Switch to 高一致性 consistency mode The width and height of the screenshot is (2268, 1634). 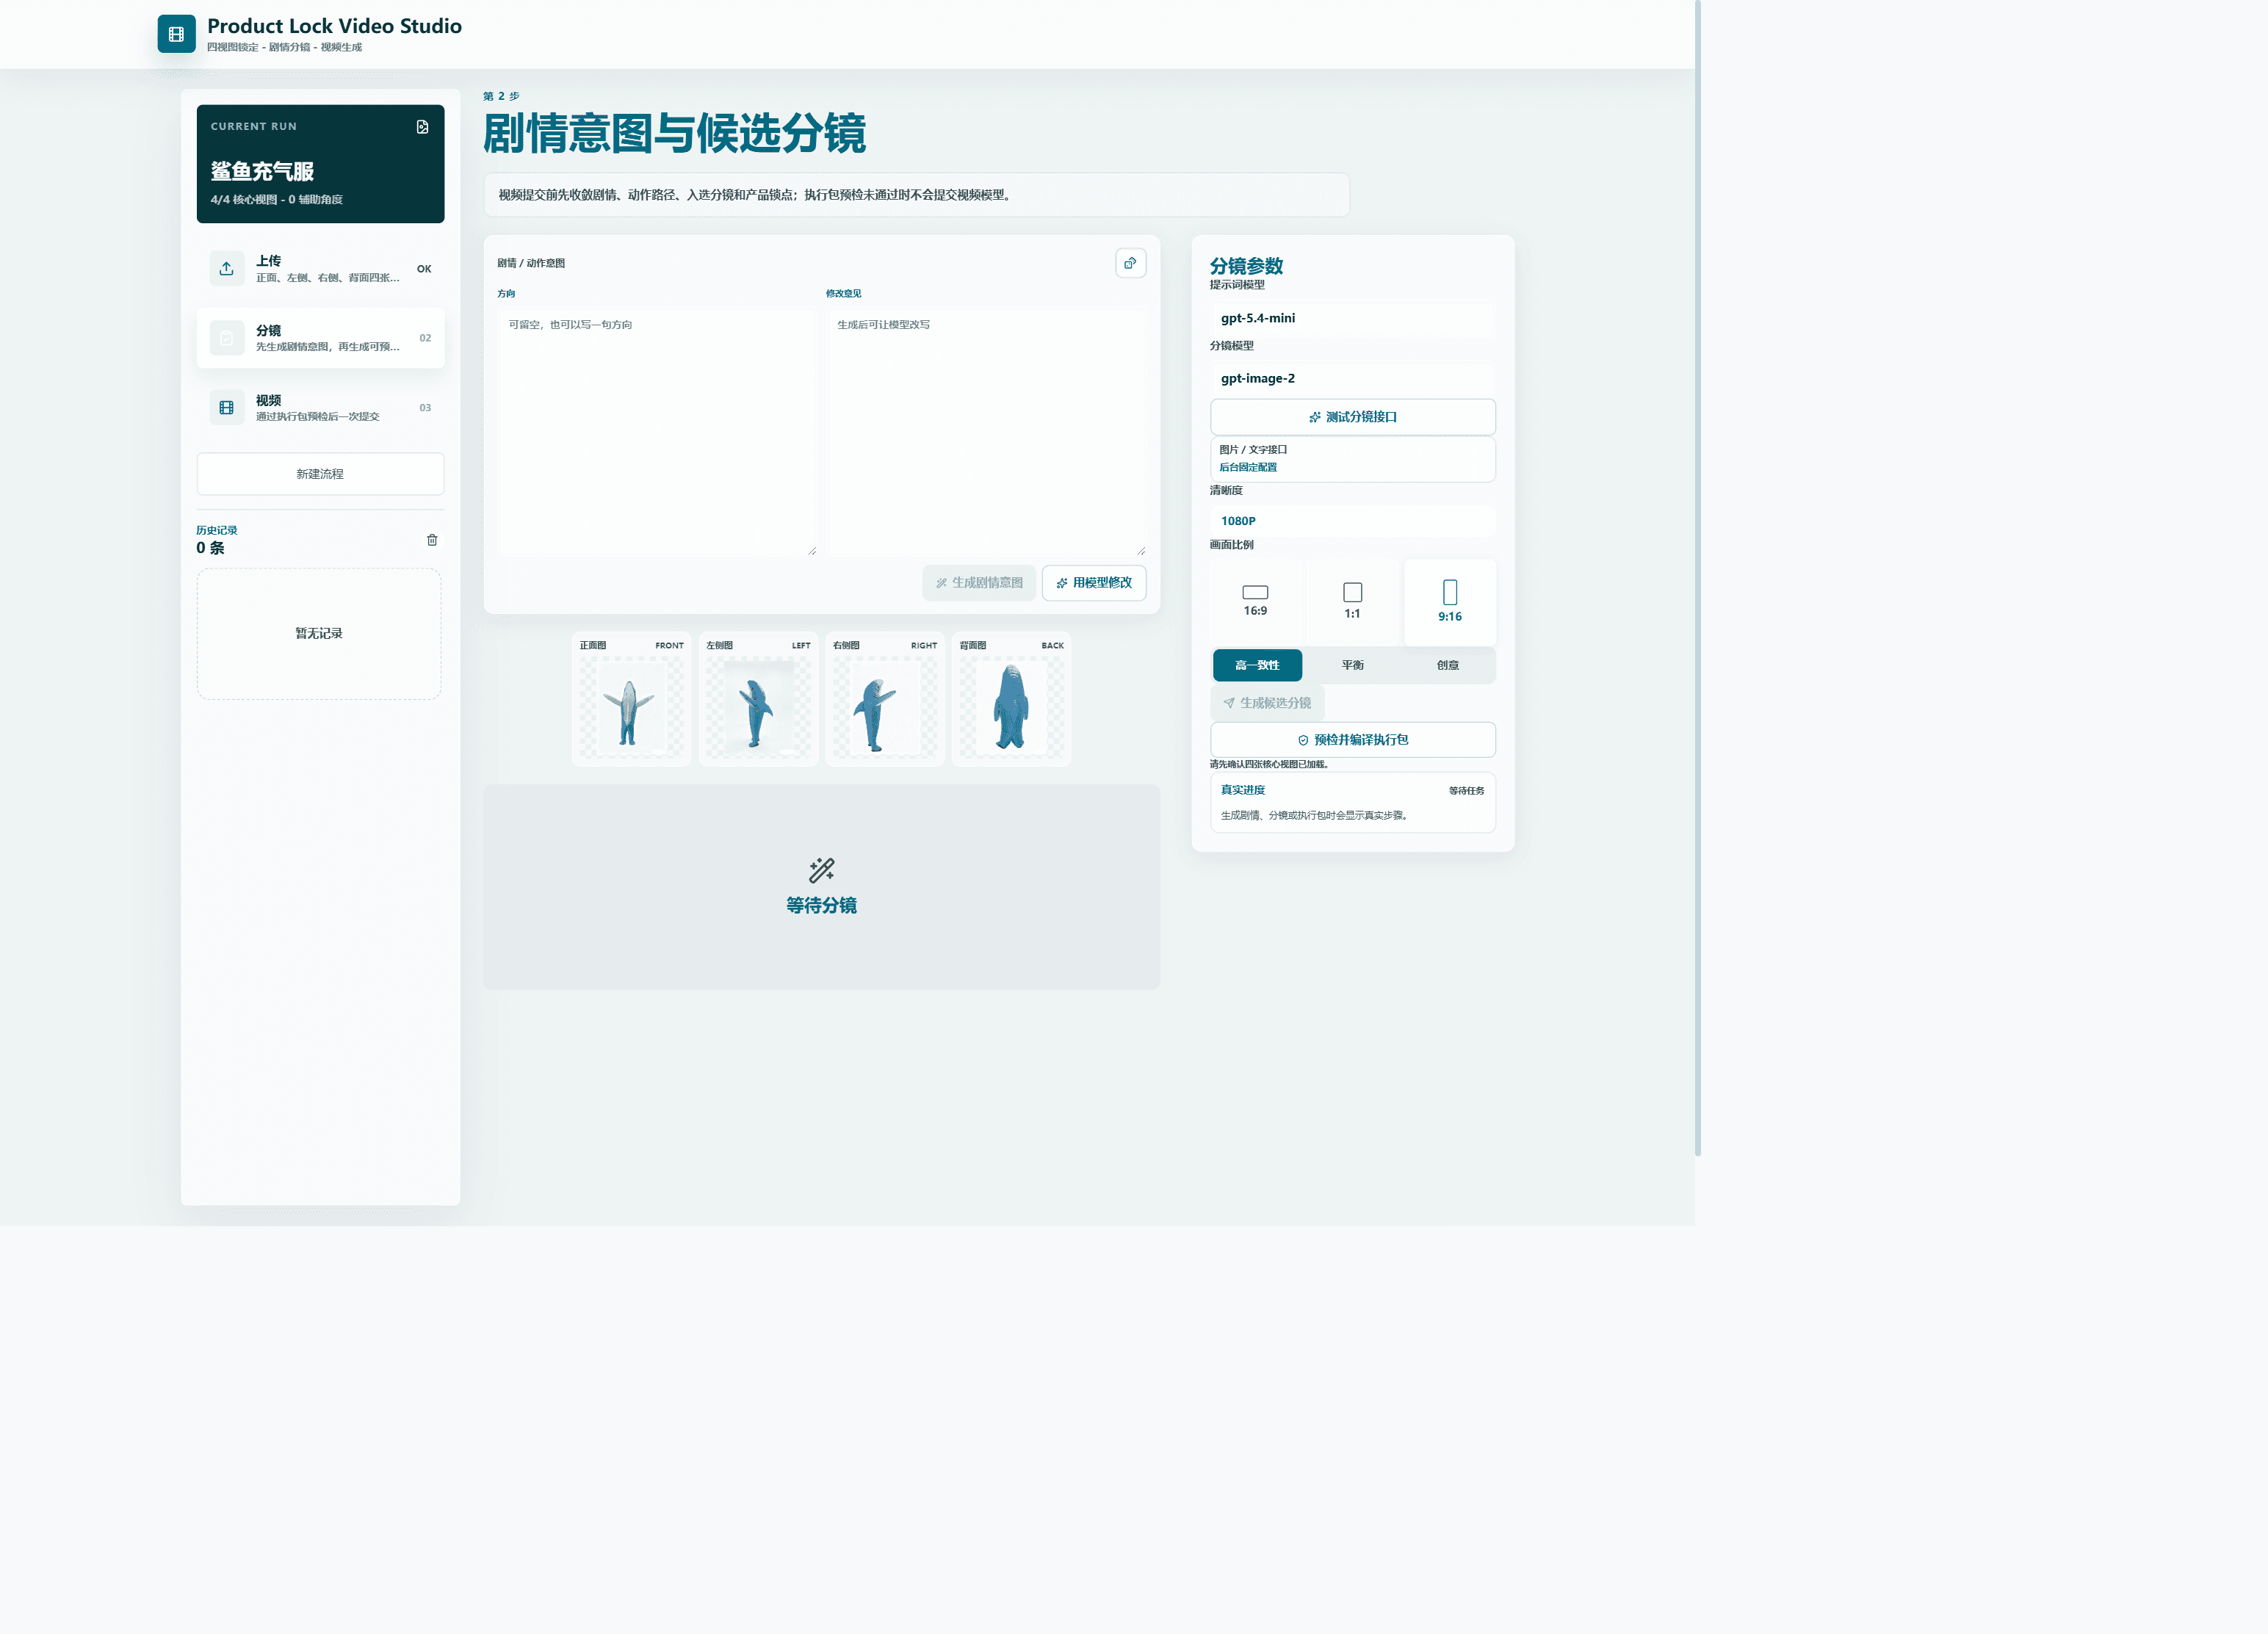[x=1257, y=665]
